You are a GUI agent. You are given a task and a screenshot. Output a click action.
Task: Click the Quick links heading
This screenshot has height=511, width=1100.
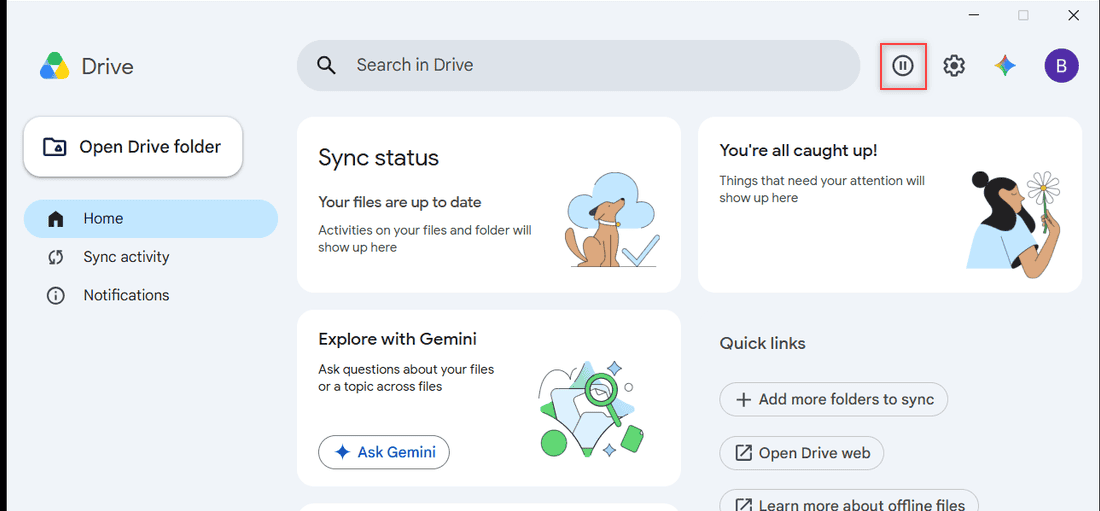click(x=763, y=344)
